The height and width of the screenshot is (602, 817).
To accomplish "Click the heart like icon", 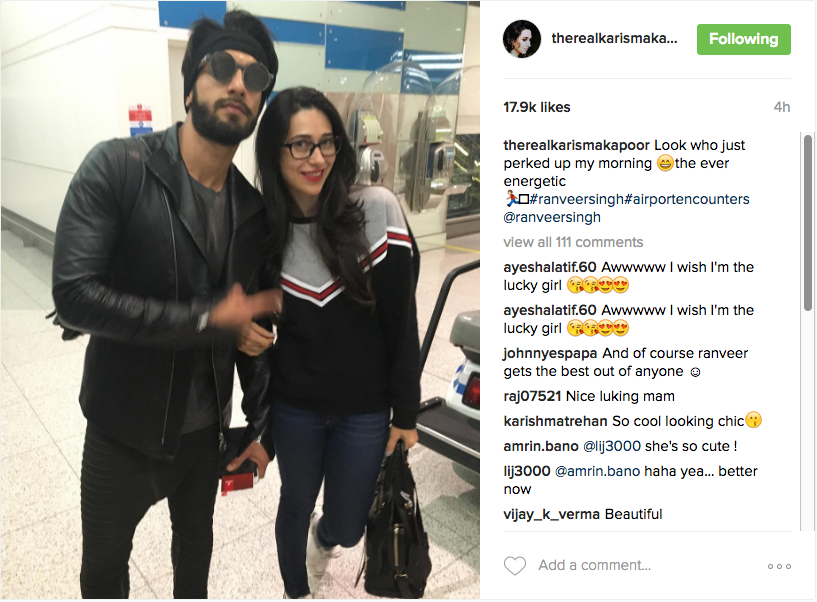I will [515, 566].
